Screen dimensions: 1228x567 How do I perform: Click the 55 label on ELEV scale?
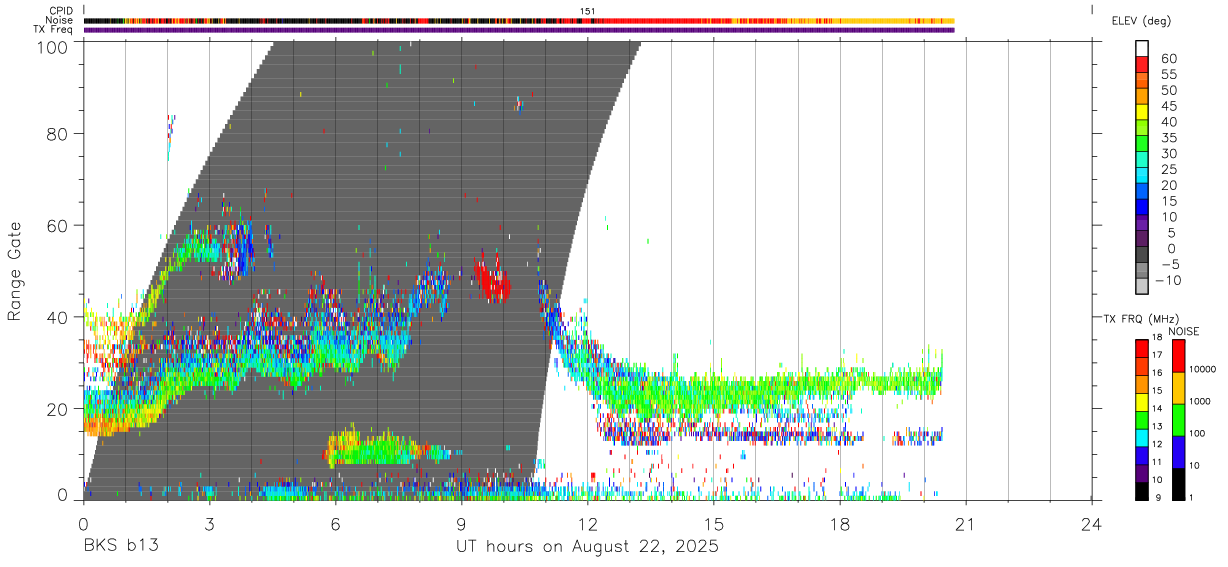pyautogui.click(x=1167, y=75)
